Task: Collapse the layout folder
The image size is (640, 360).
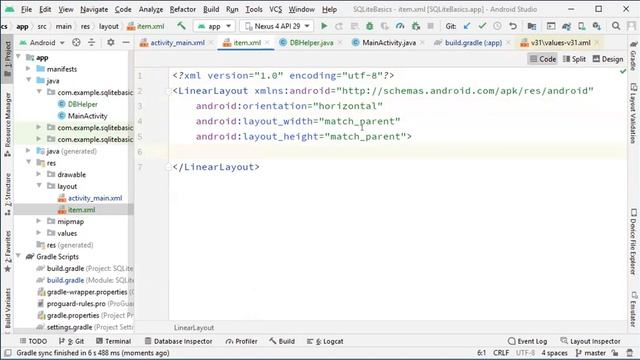Action: point(39,186)
